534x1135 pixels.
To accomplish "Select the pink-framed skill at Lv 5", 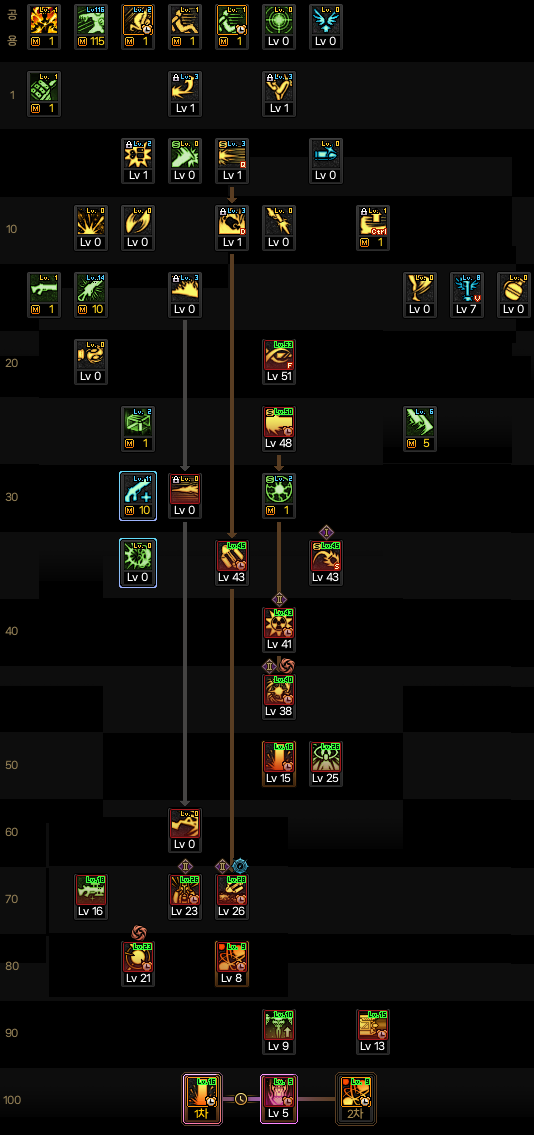I will point(279,1099).
